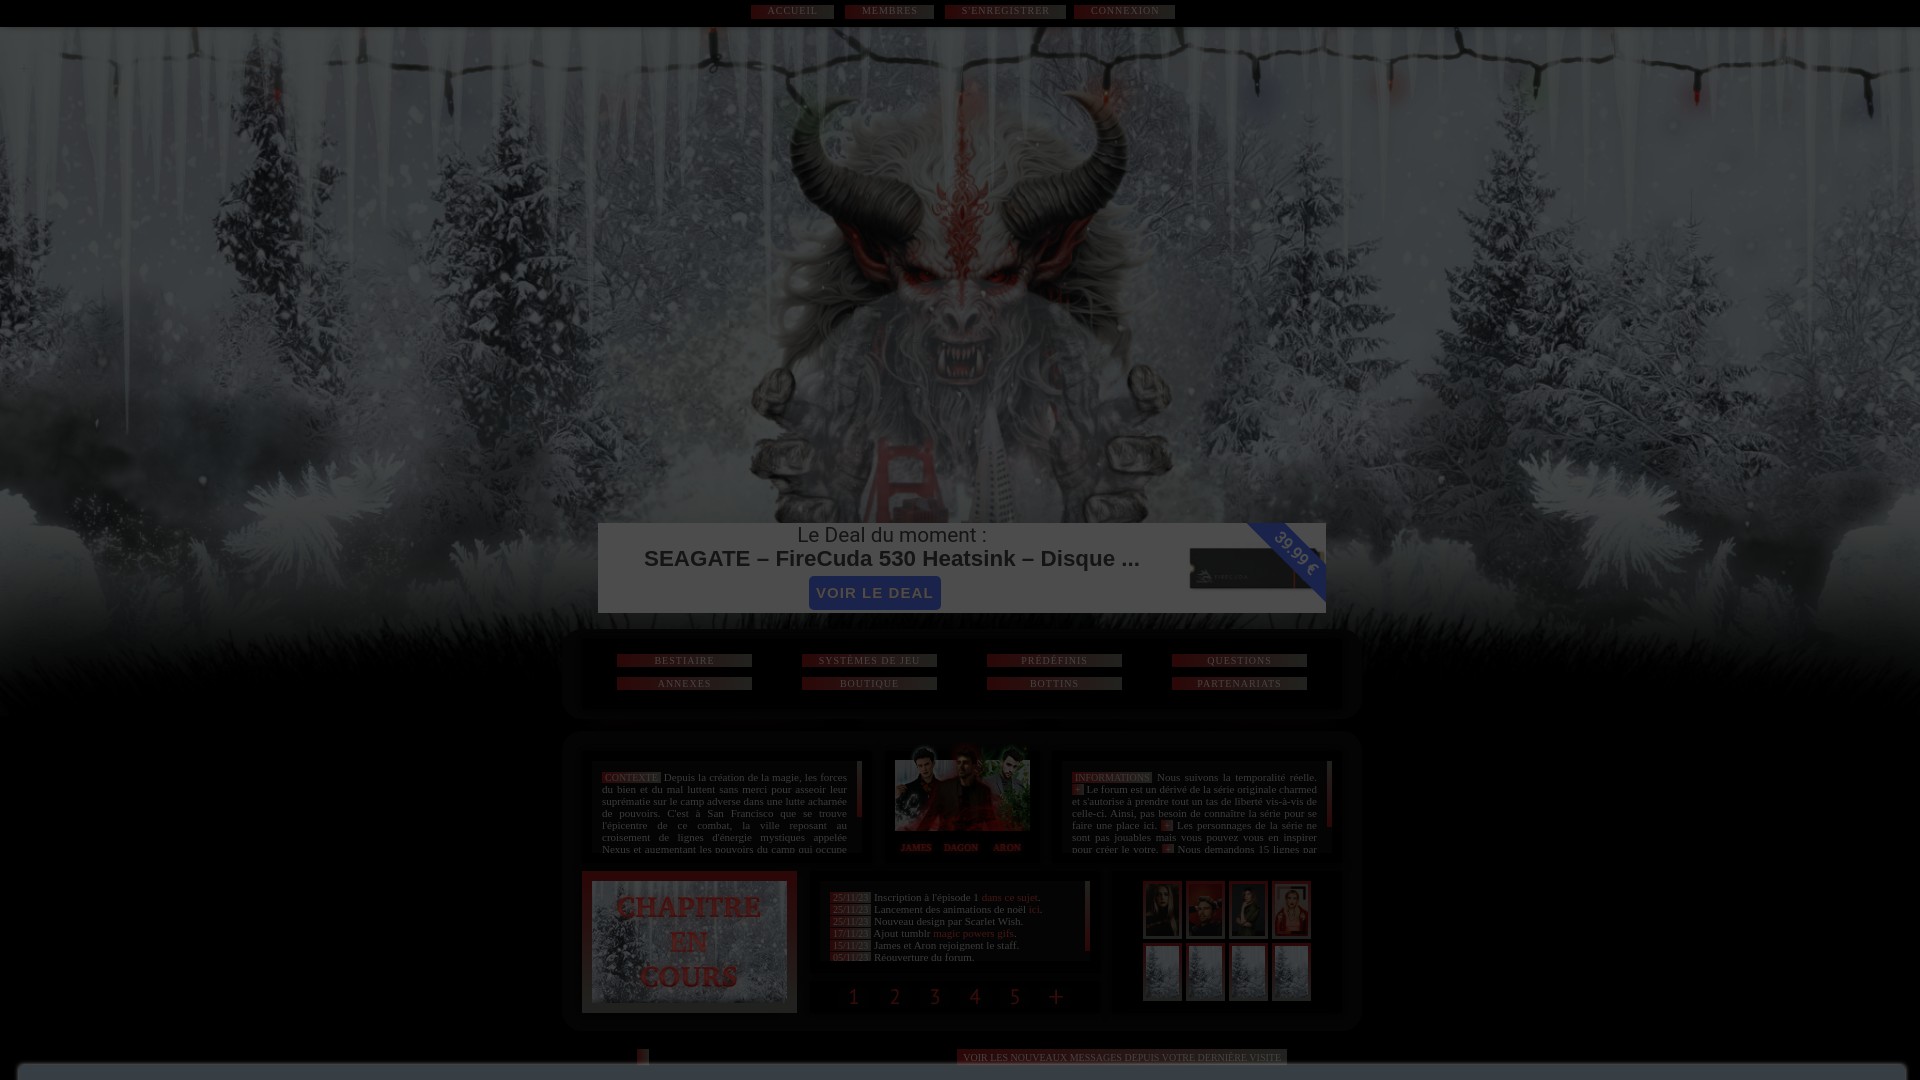
Task: Select the woman in red jacket avatar
Action: [1291, 910]
